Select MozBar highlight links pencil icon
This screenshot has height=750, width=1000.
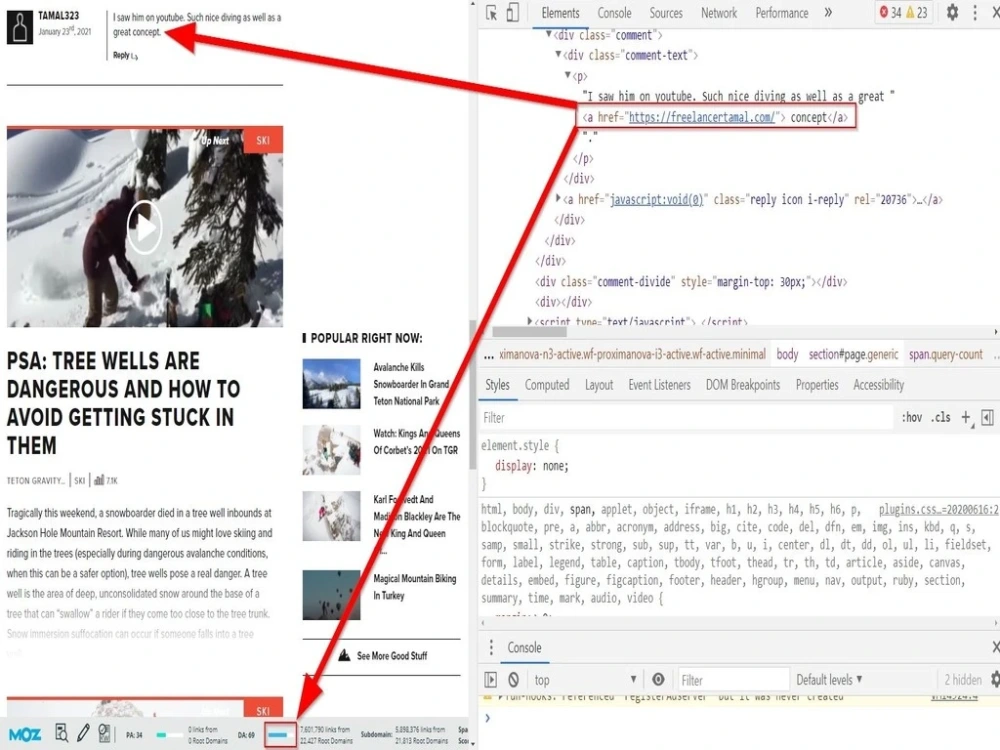[83, 733]
